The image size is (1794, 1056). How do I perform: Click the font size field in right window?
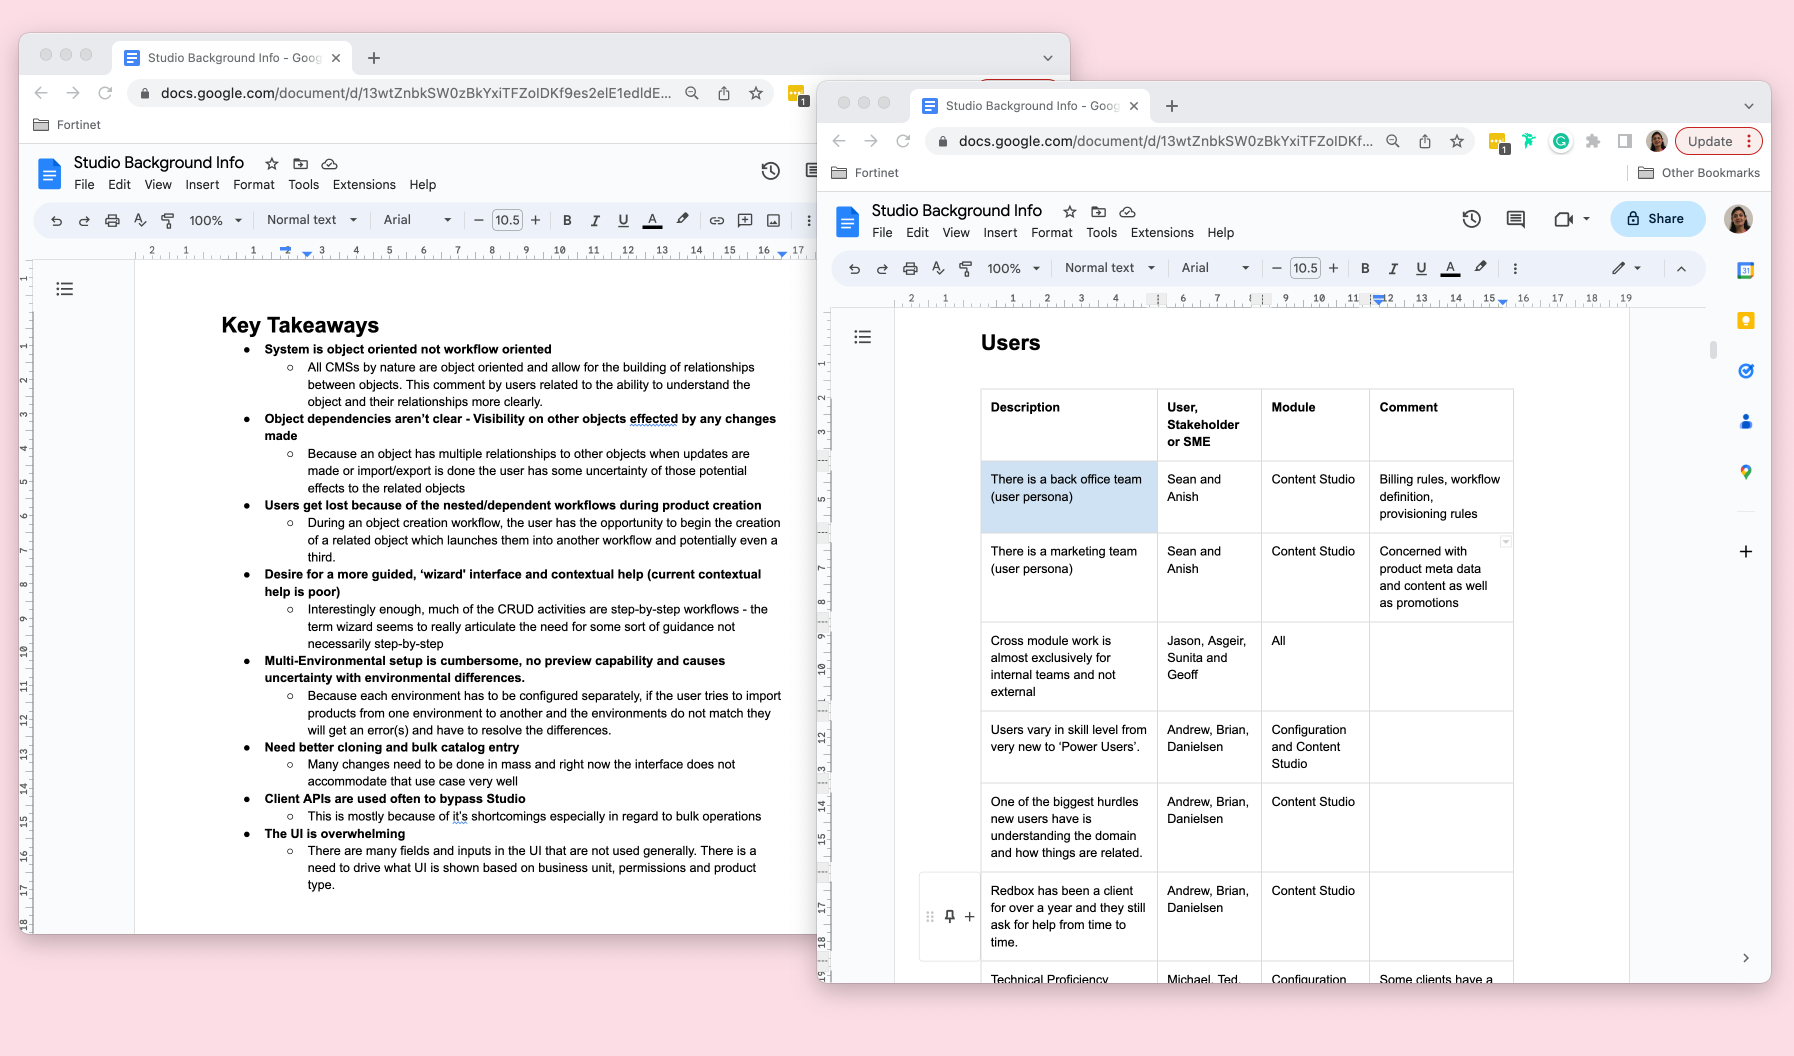pos(1304,268)
